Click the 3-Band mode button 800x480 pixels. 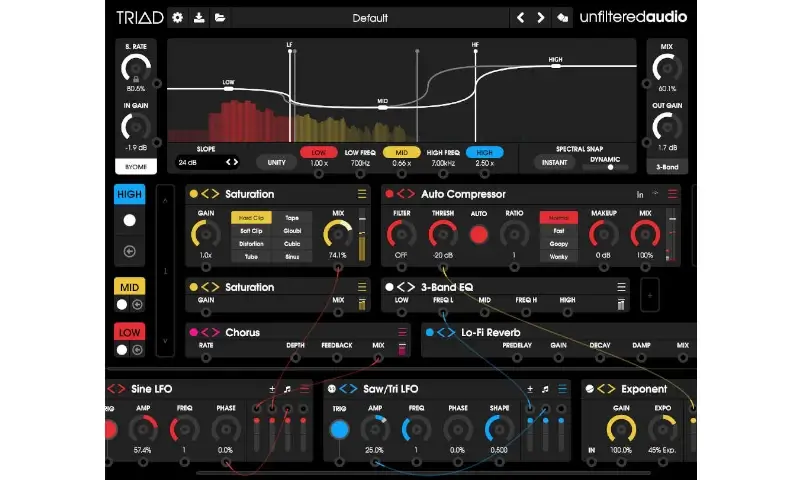click(667, 167)
